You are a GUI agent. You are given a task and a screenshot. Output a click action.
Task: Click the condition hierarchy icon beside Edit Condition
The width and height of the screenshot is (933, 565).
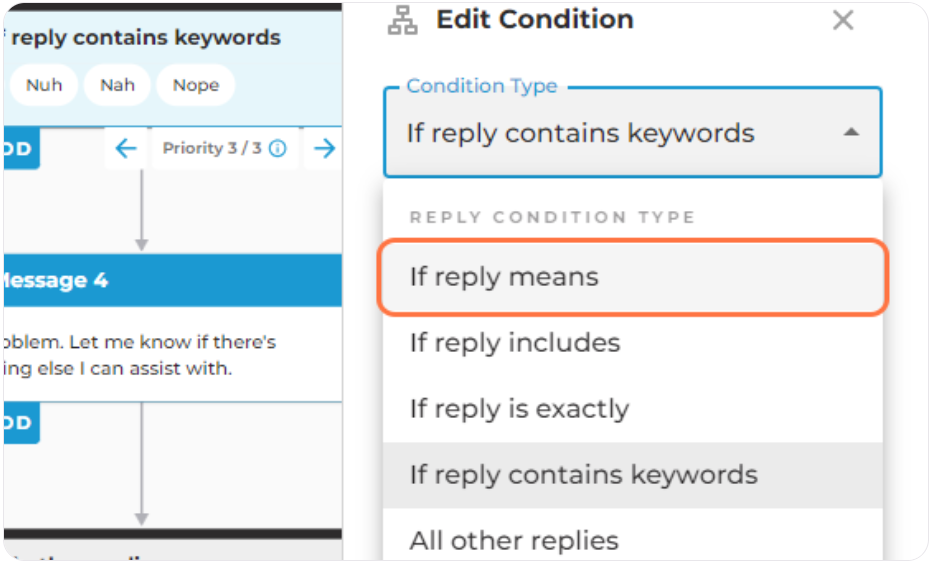click(x=403, y=20)
